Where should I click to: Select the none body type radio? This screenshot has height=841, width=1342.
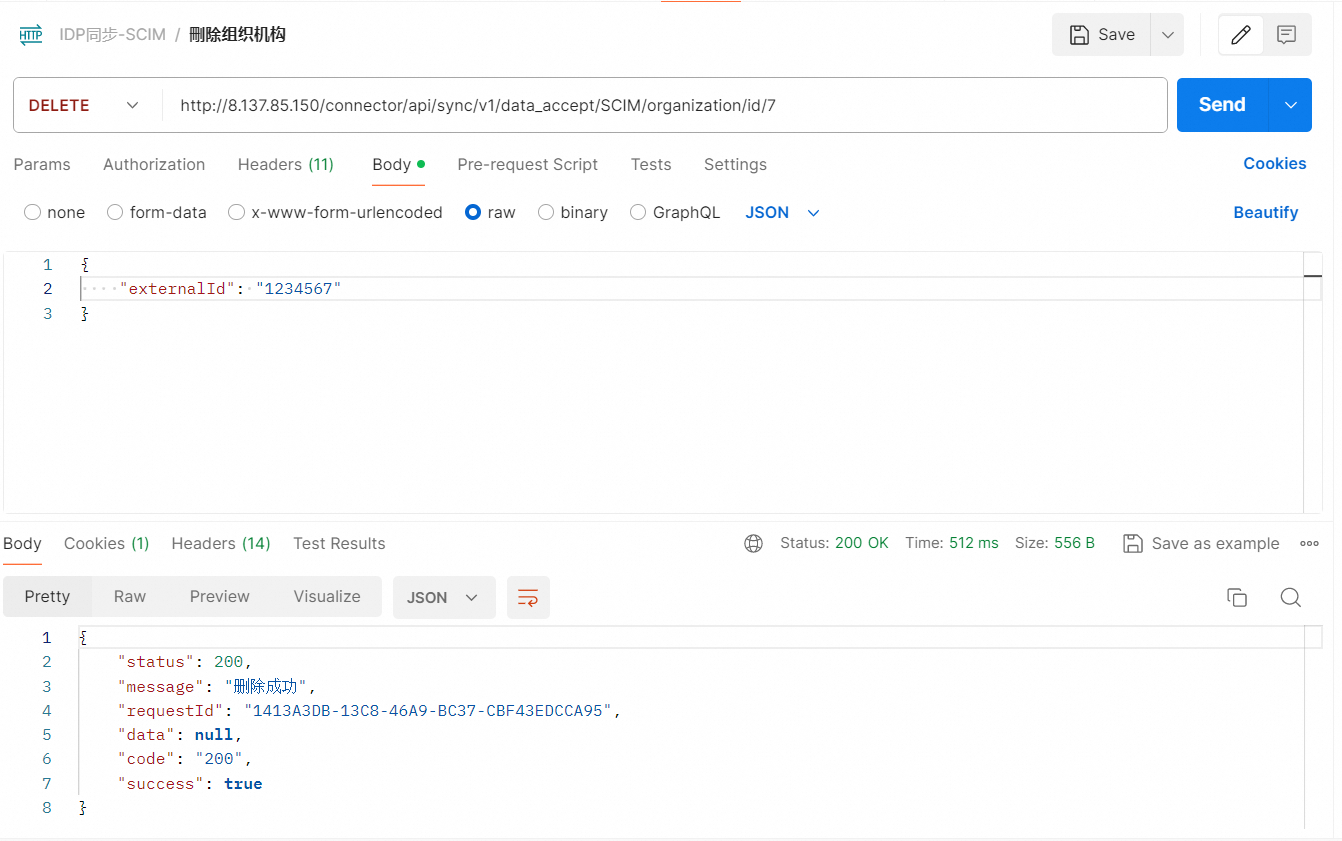click(33, 212)
